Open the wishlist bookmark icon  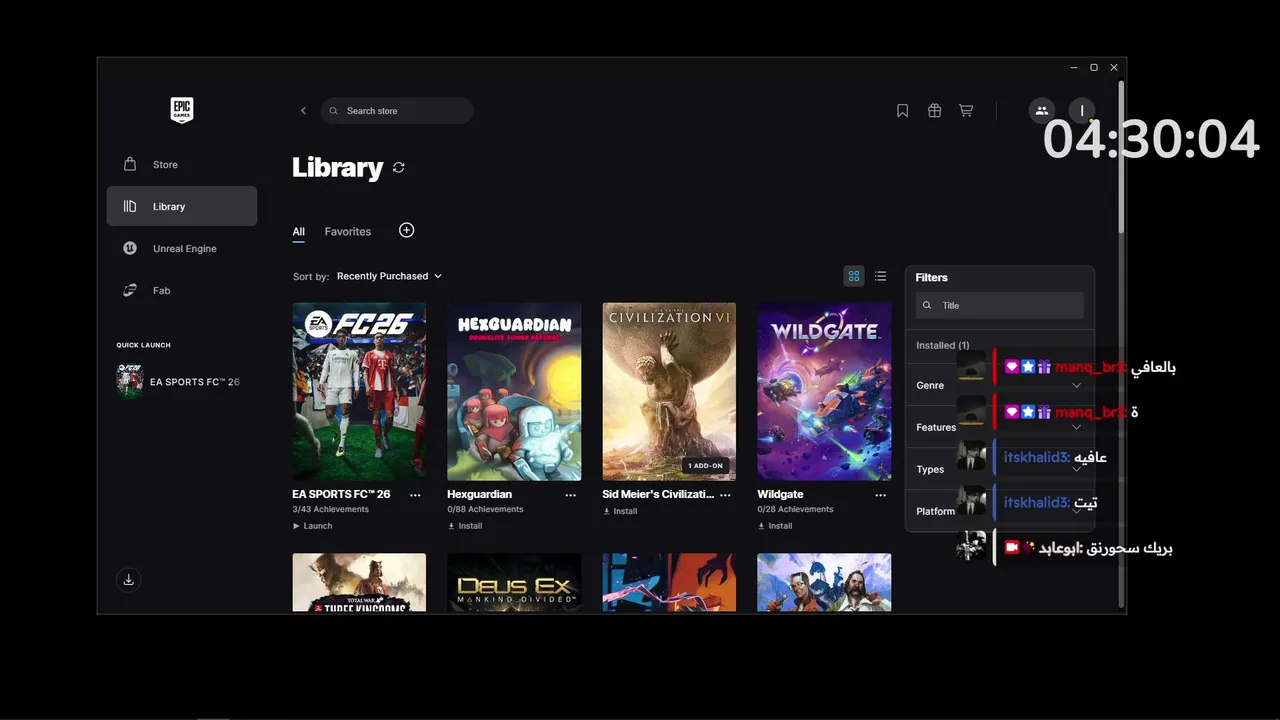point(902,111)
